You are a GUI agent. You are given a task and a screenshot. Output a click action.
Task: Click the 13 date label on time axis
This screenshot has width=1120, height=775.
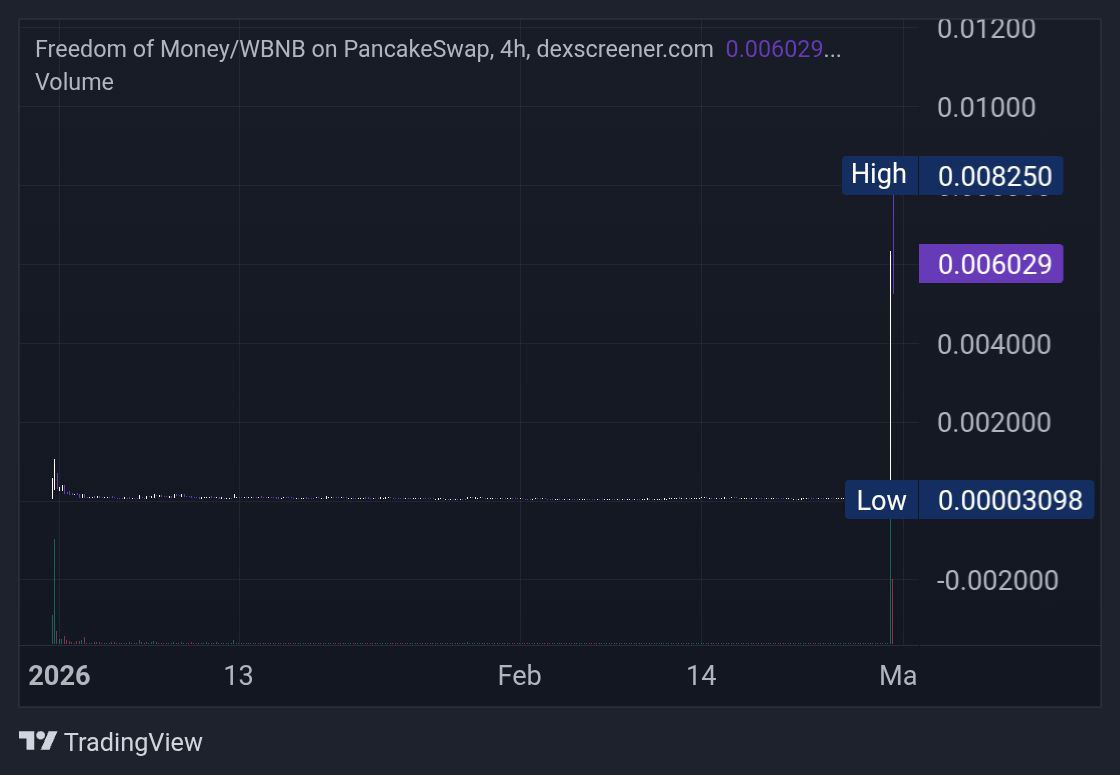point(238,675)
